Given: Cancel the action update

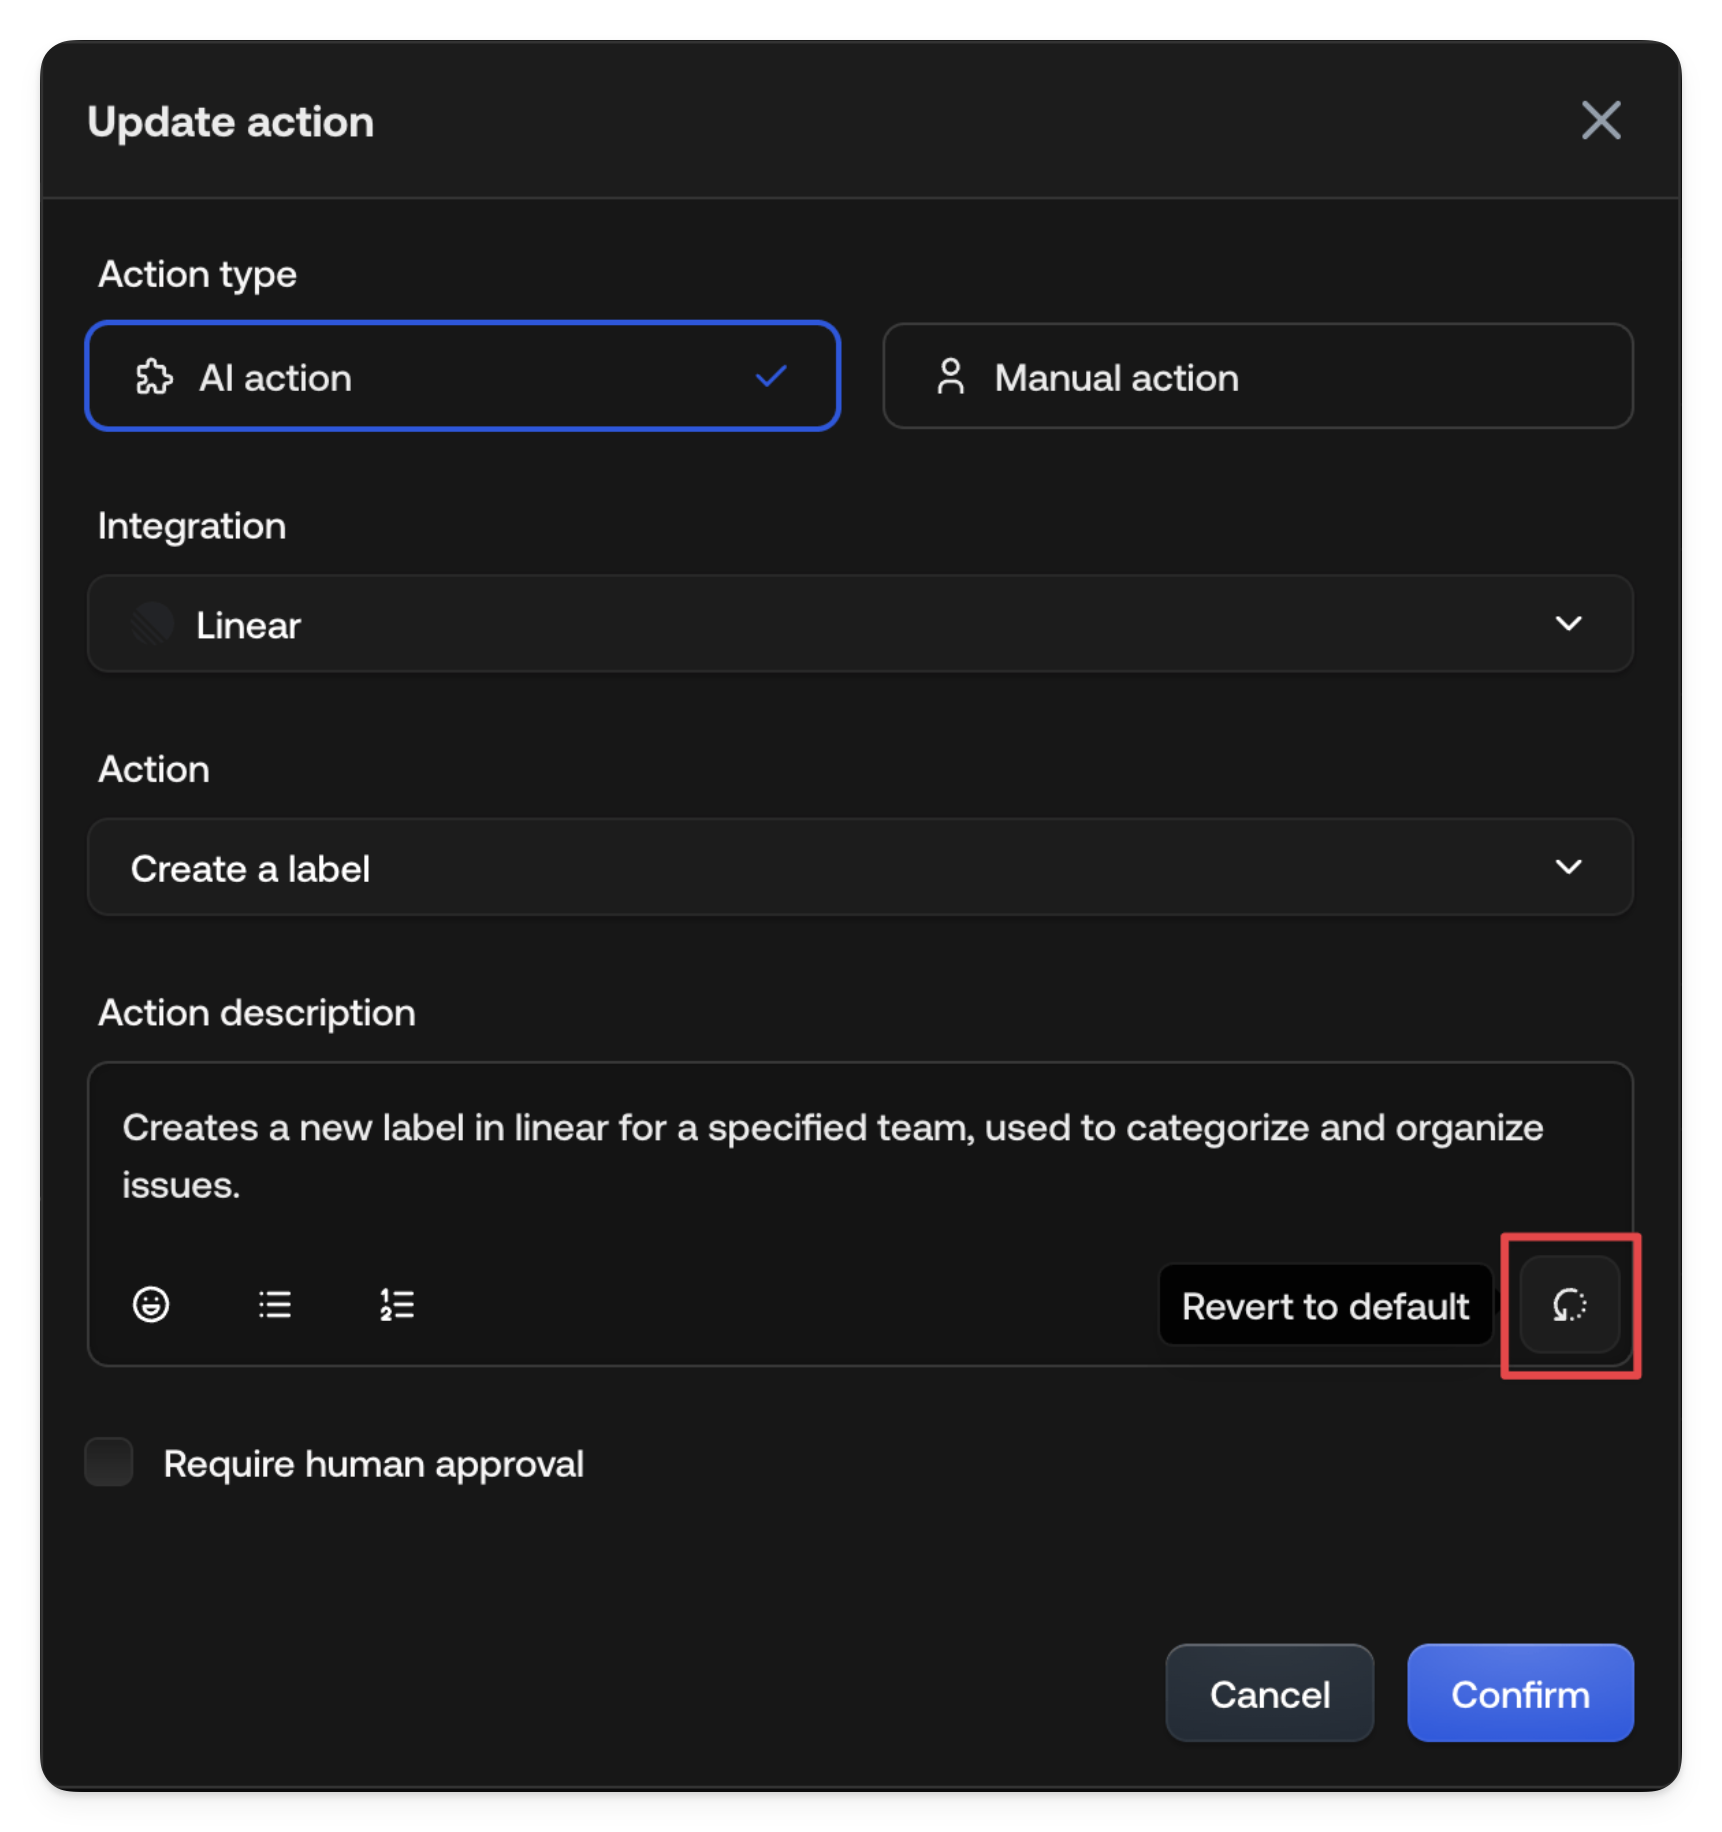Looking at the screenshot, I should pyautogui.click(x=1269, y=1693).
